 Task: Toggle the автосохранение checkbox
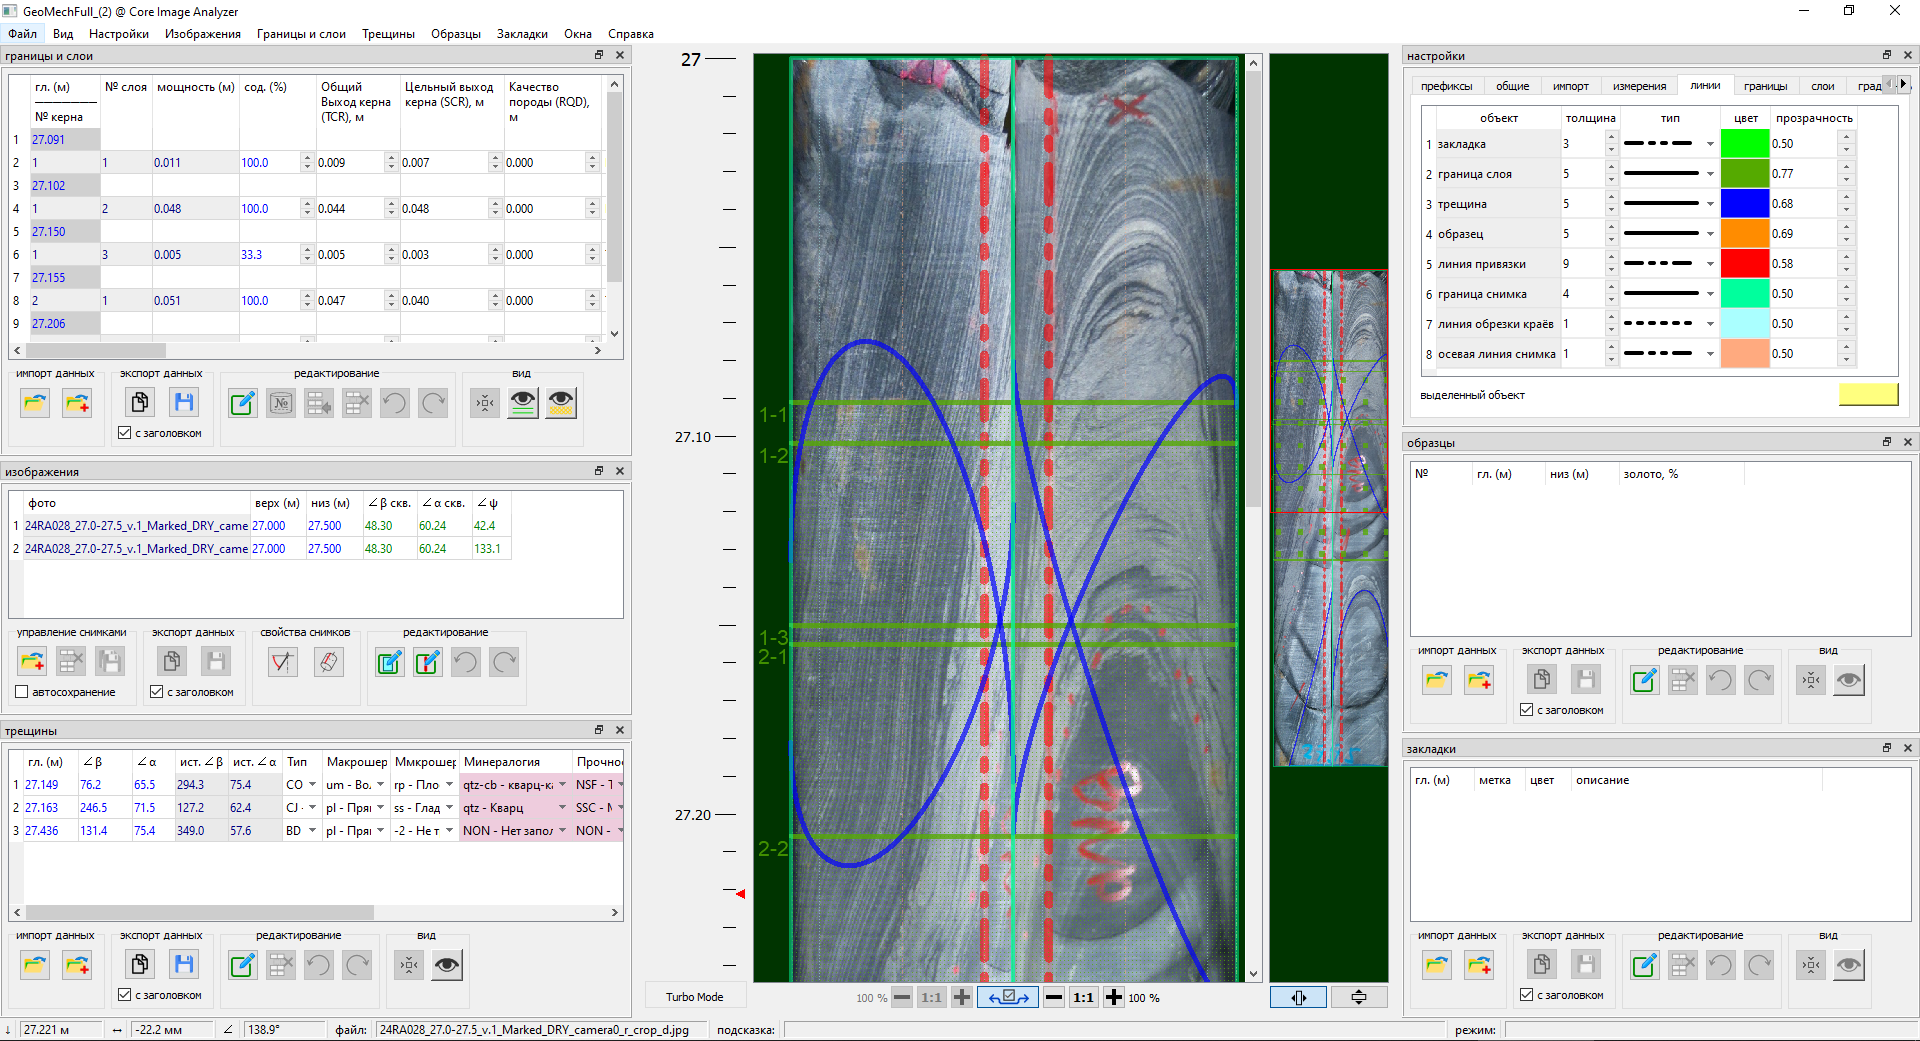(x=22, y=692)
